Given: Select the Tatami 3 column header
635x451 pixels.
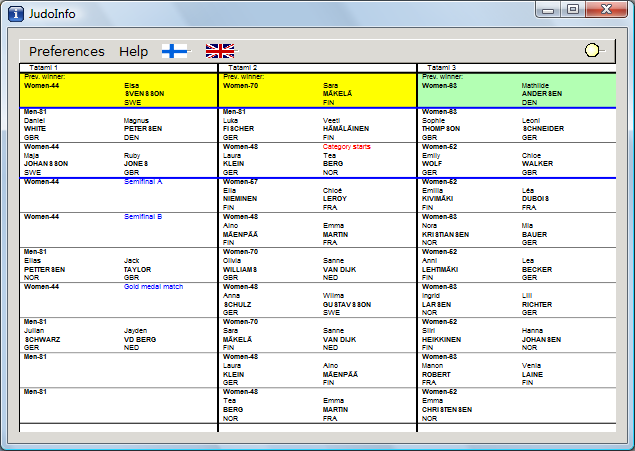Looking at the screenshot, I should 441,68.
